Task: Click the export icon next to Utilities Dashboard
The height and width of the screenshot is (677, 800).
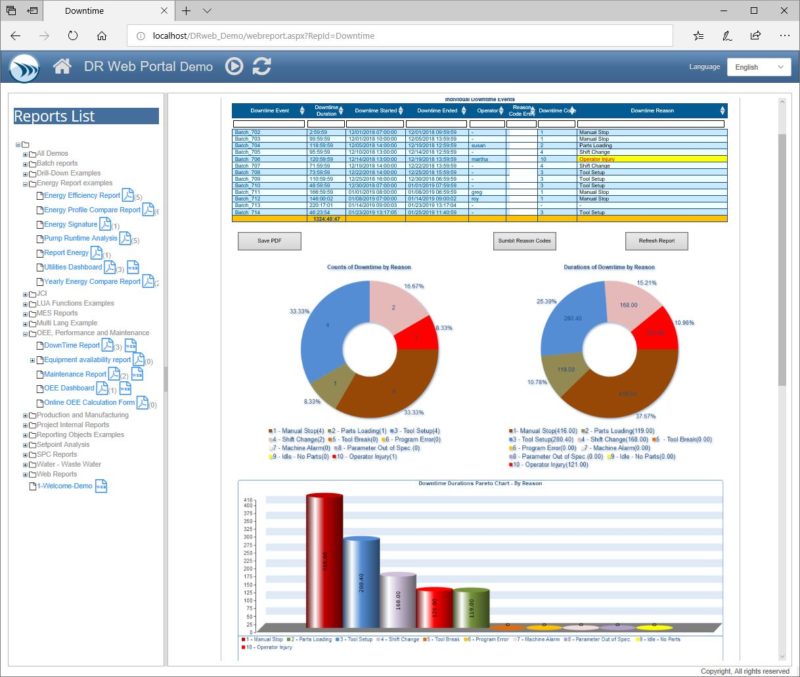Action: click(x=133, y=267)
